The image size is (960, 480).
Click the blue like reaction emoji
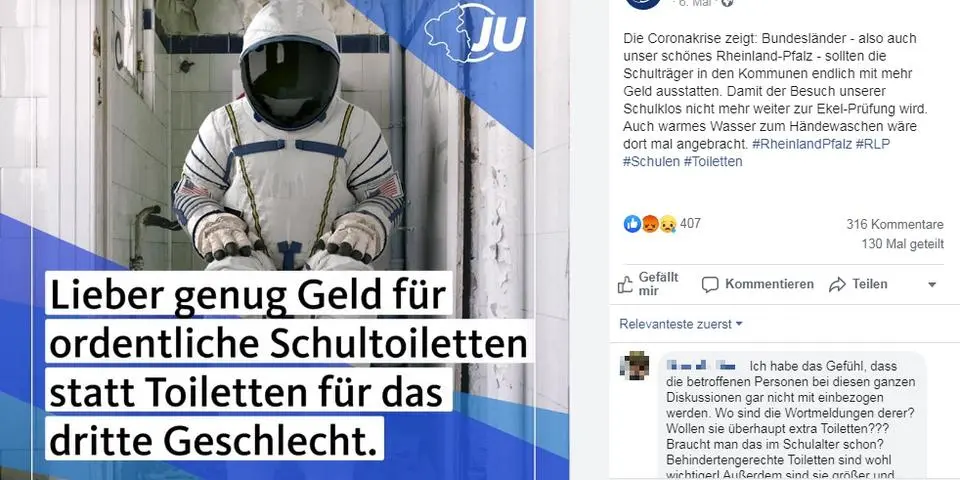[632, 224]
